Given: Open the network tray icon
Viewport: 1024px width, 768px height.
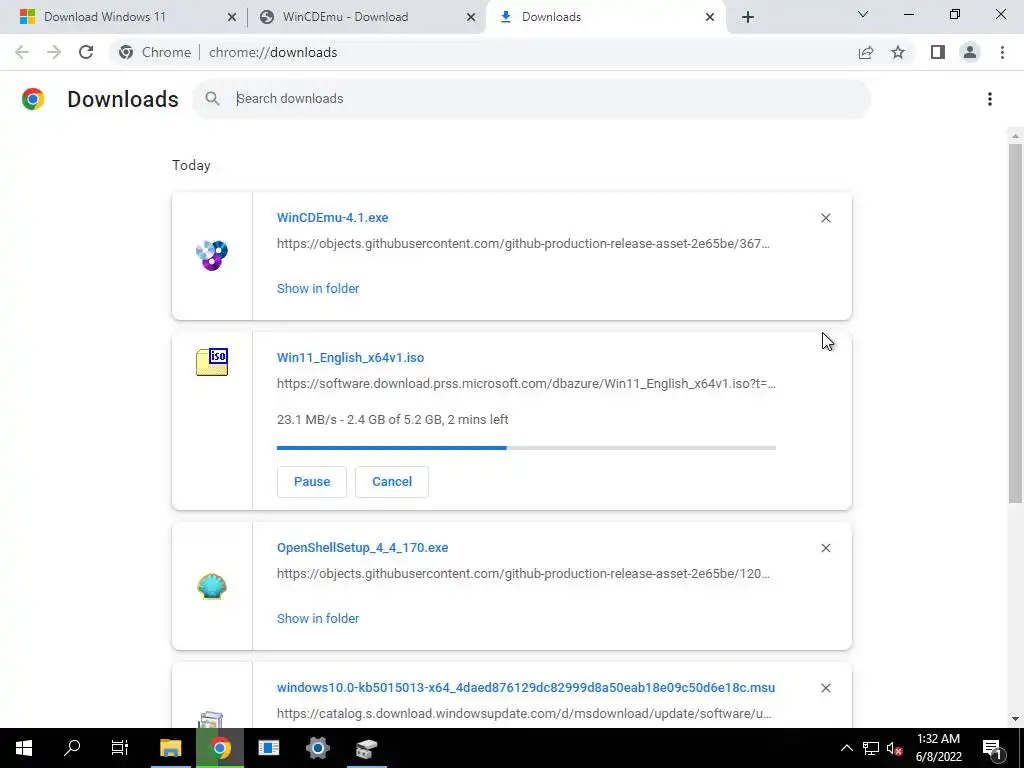Looking at the screenshot, I should pos(871,748).
